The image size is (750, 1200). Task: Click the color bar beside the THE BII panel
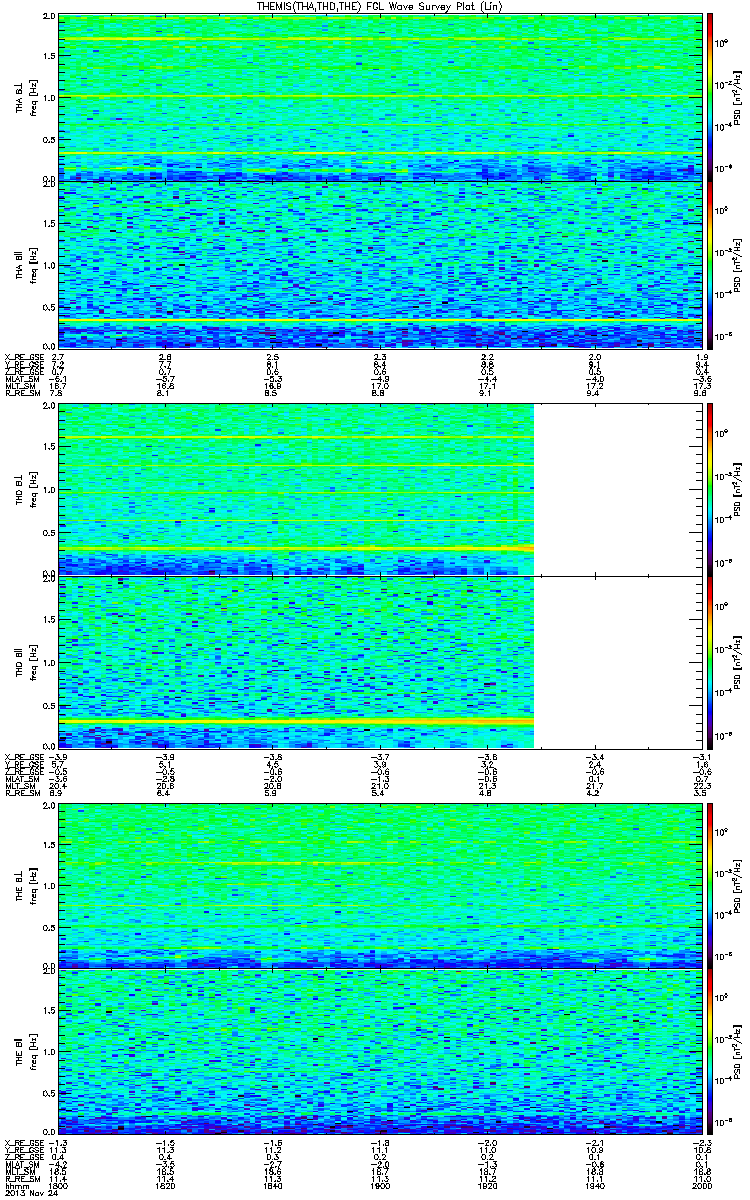point(709,1052)
